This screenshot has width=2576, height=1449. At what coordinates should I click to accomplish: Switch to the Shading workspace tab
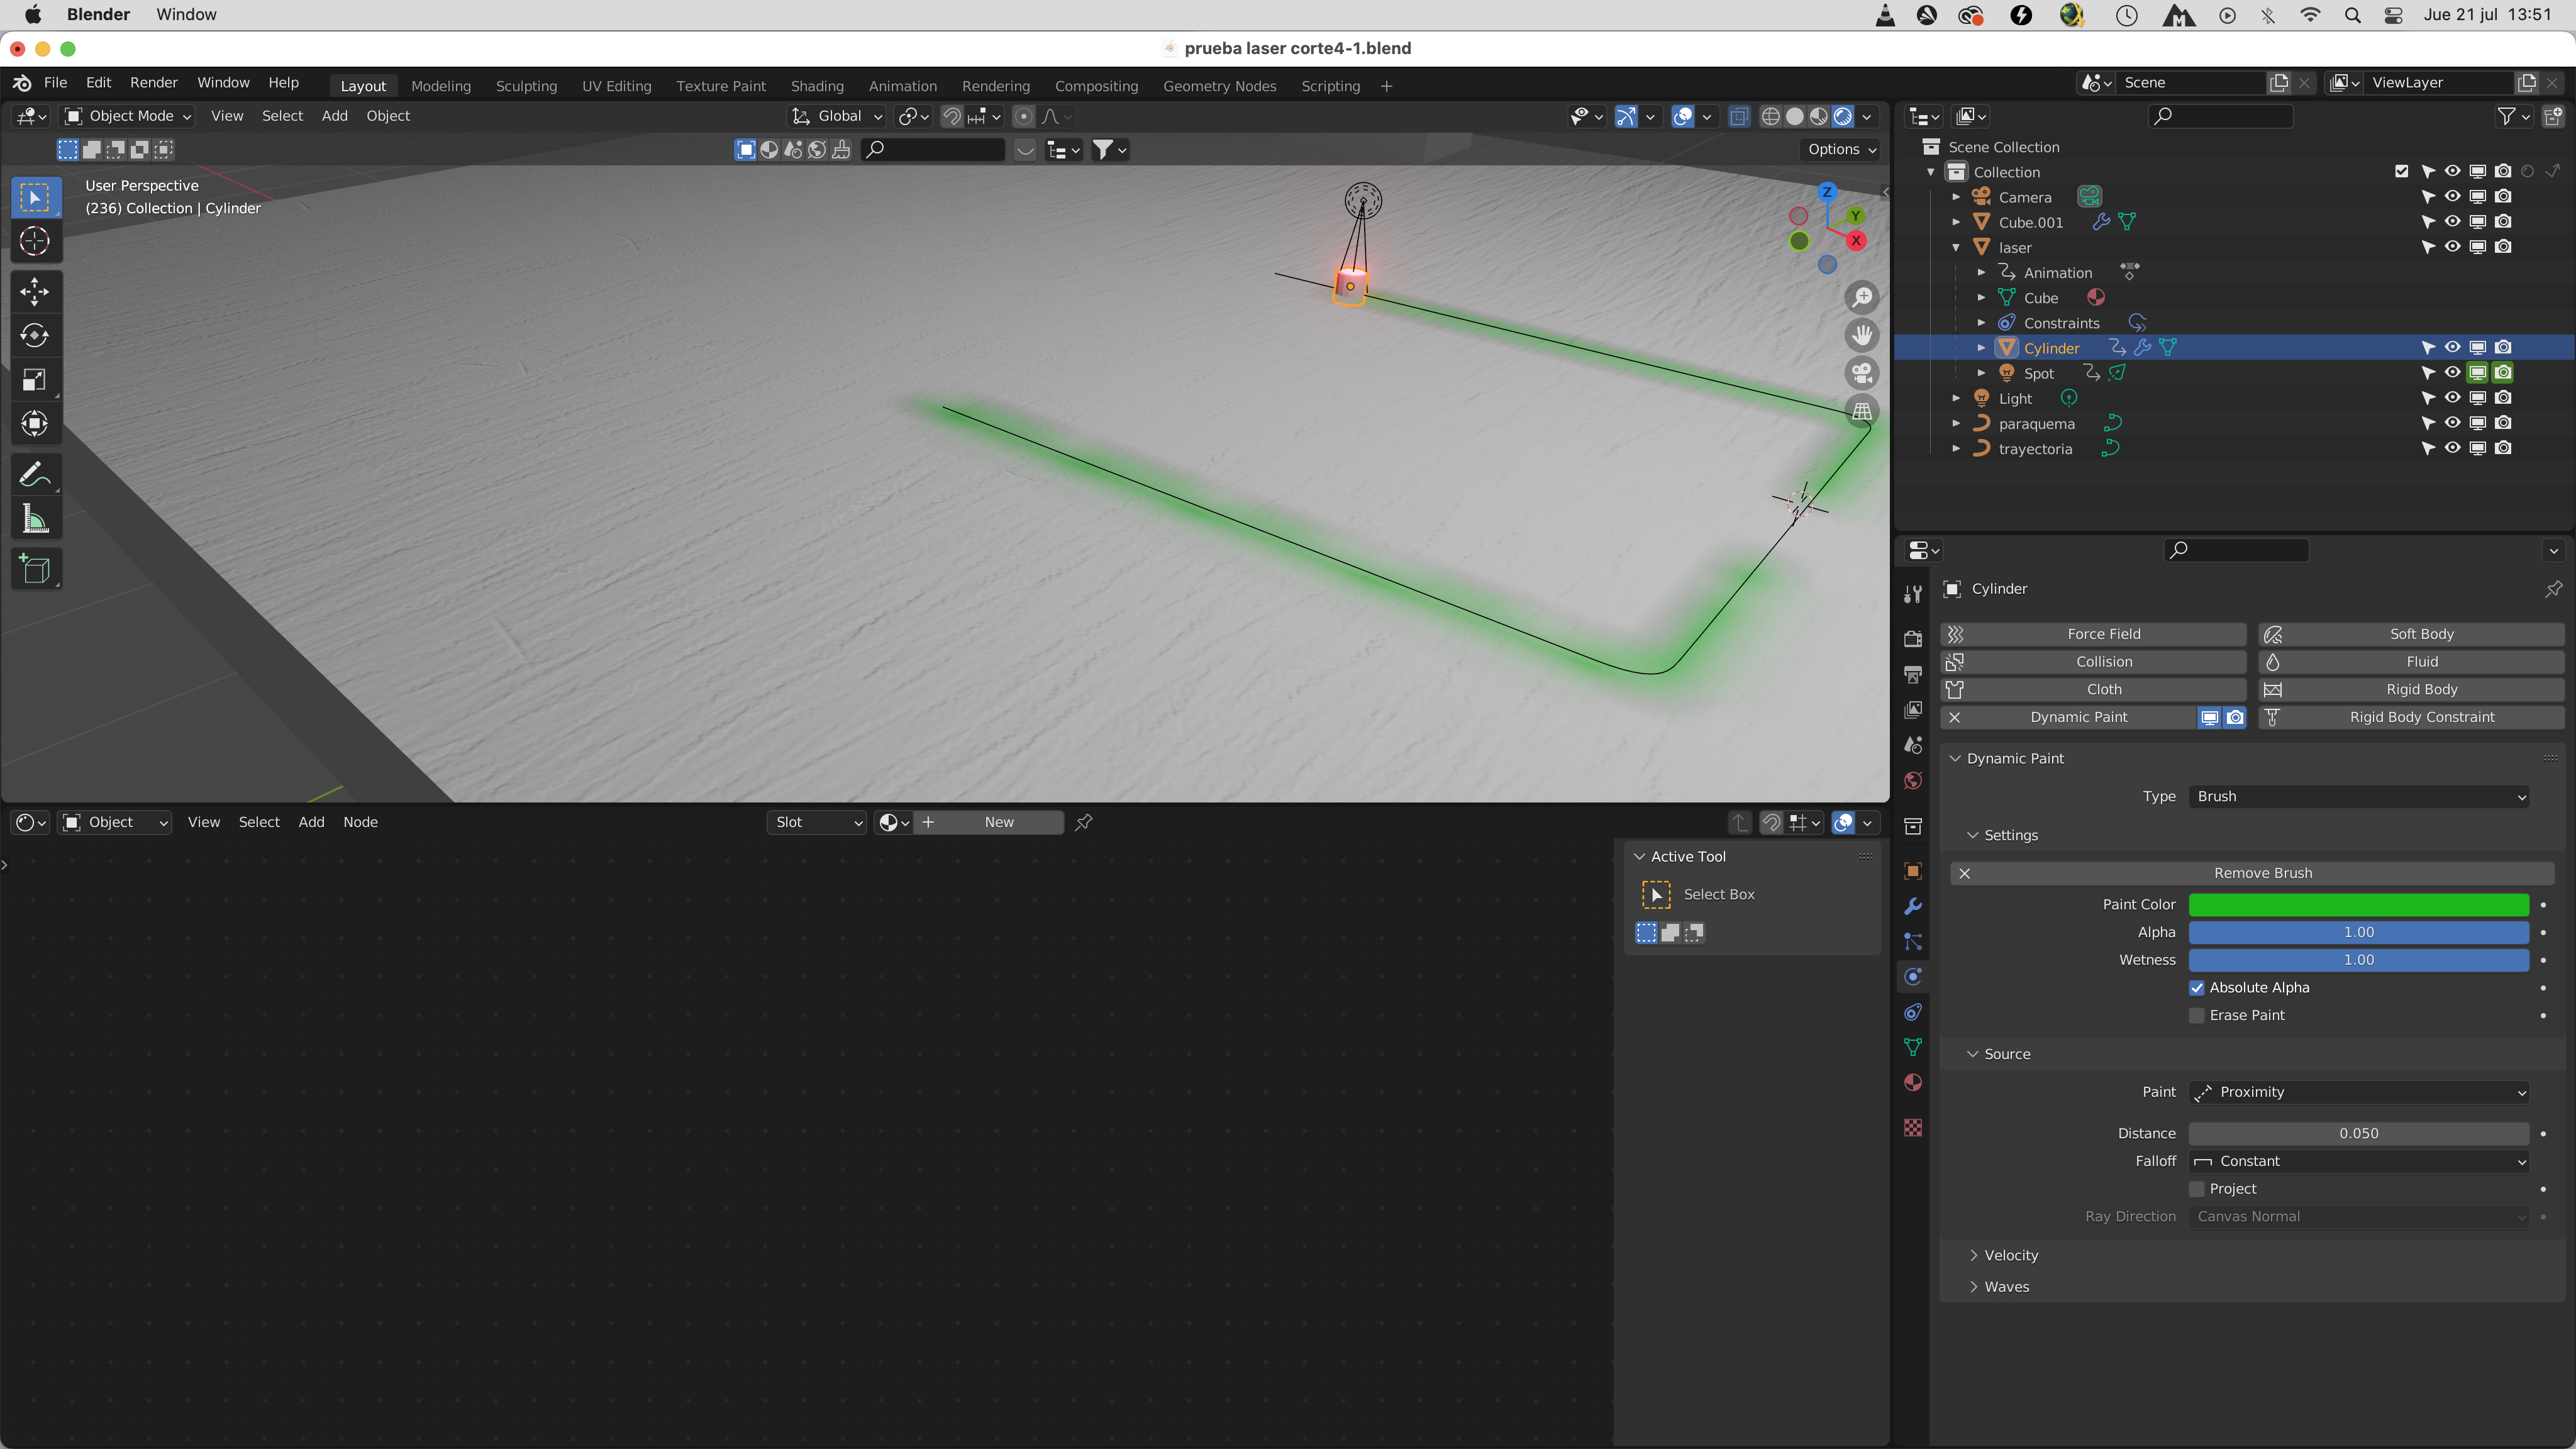pos(817,86)
